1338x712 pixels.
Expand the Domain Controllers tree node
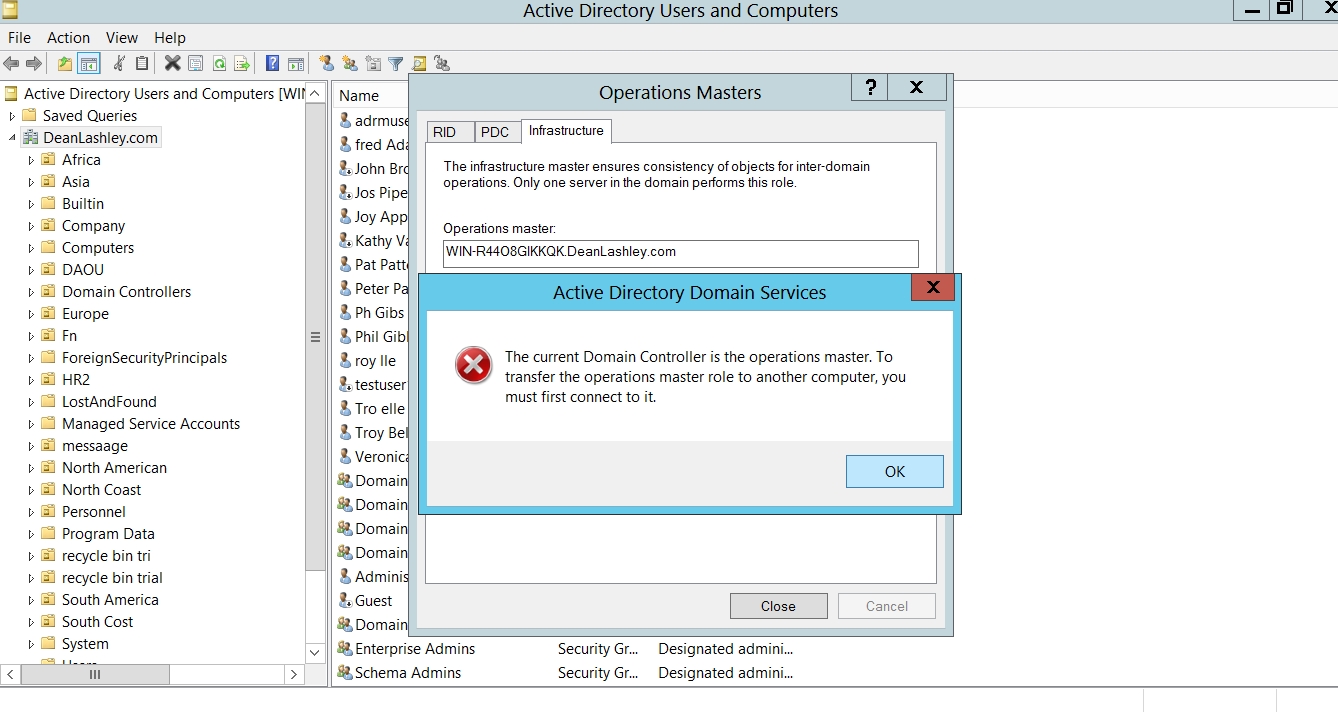(x=31, y=292)
